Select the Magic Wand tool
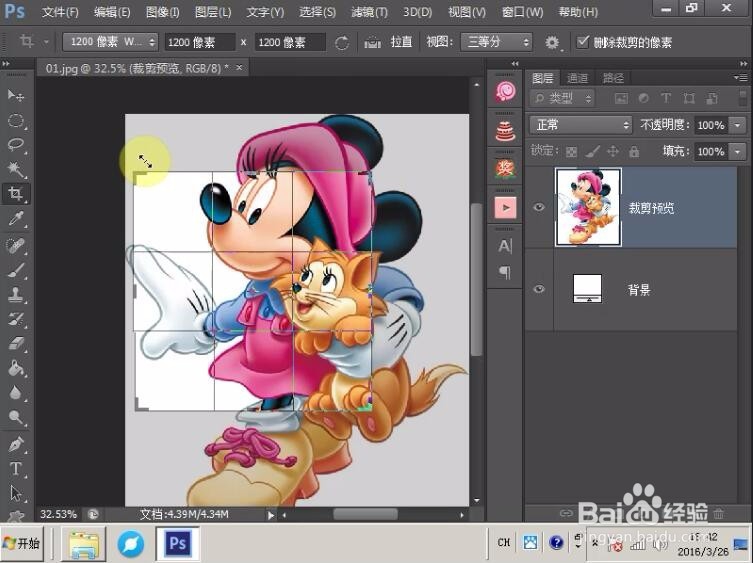The image size is (753, 563). [15, 169]
